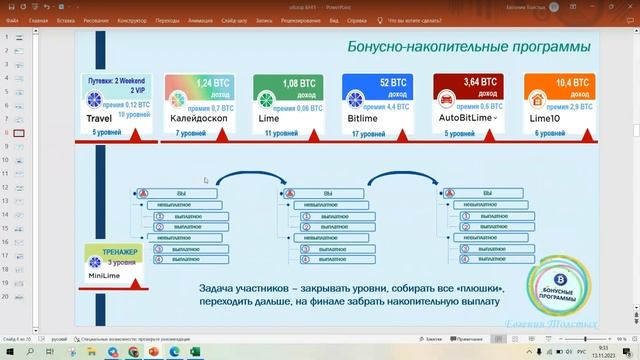This screenshot has width=640, height=360.
Task: Select the Bitlime 52 BTC card
Action: [x=378, y=105]
